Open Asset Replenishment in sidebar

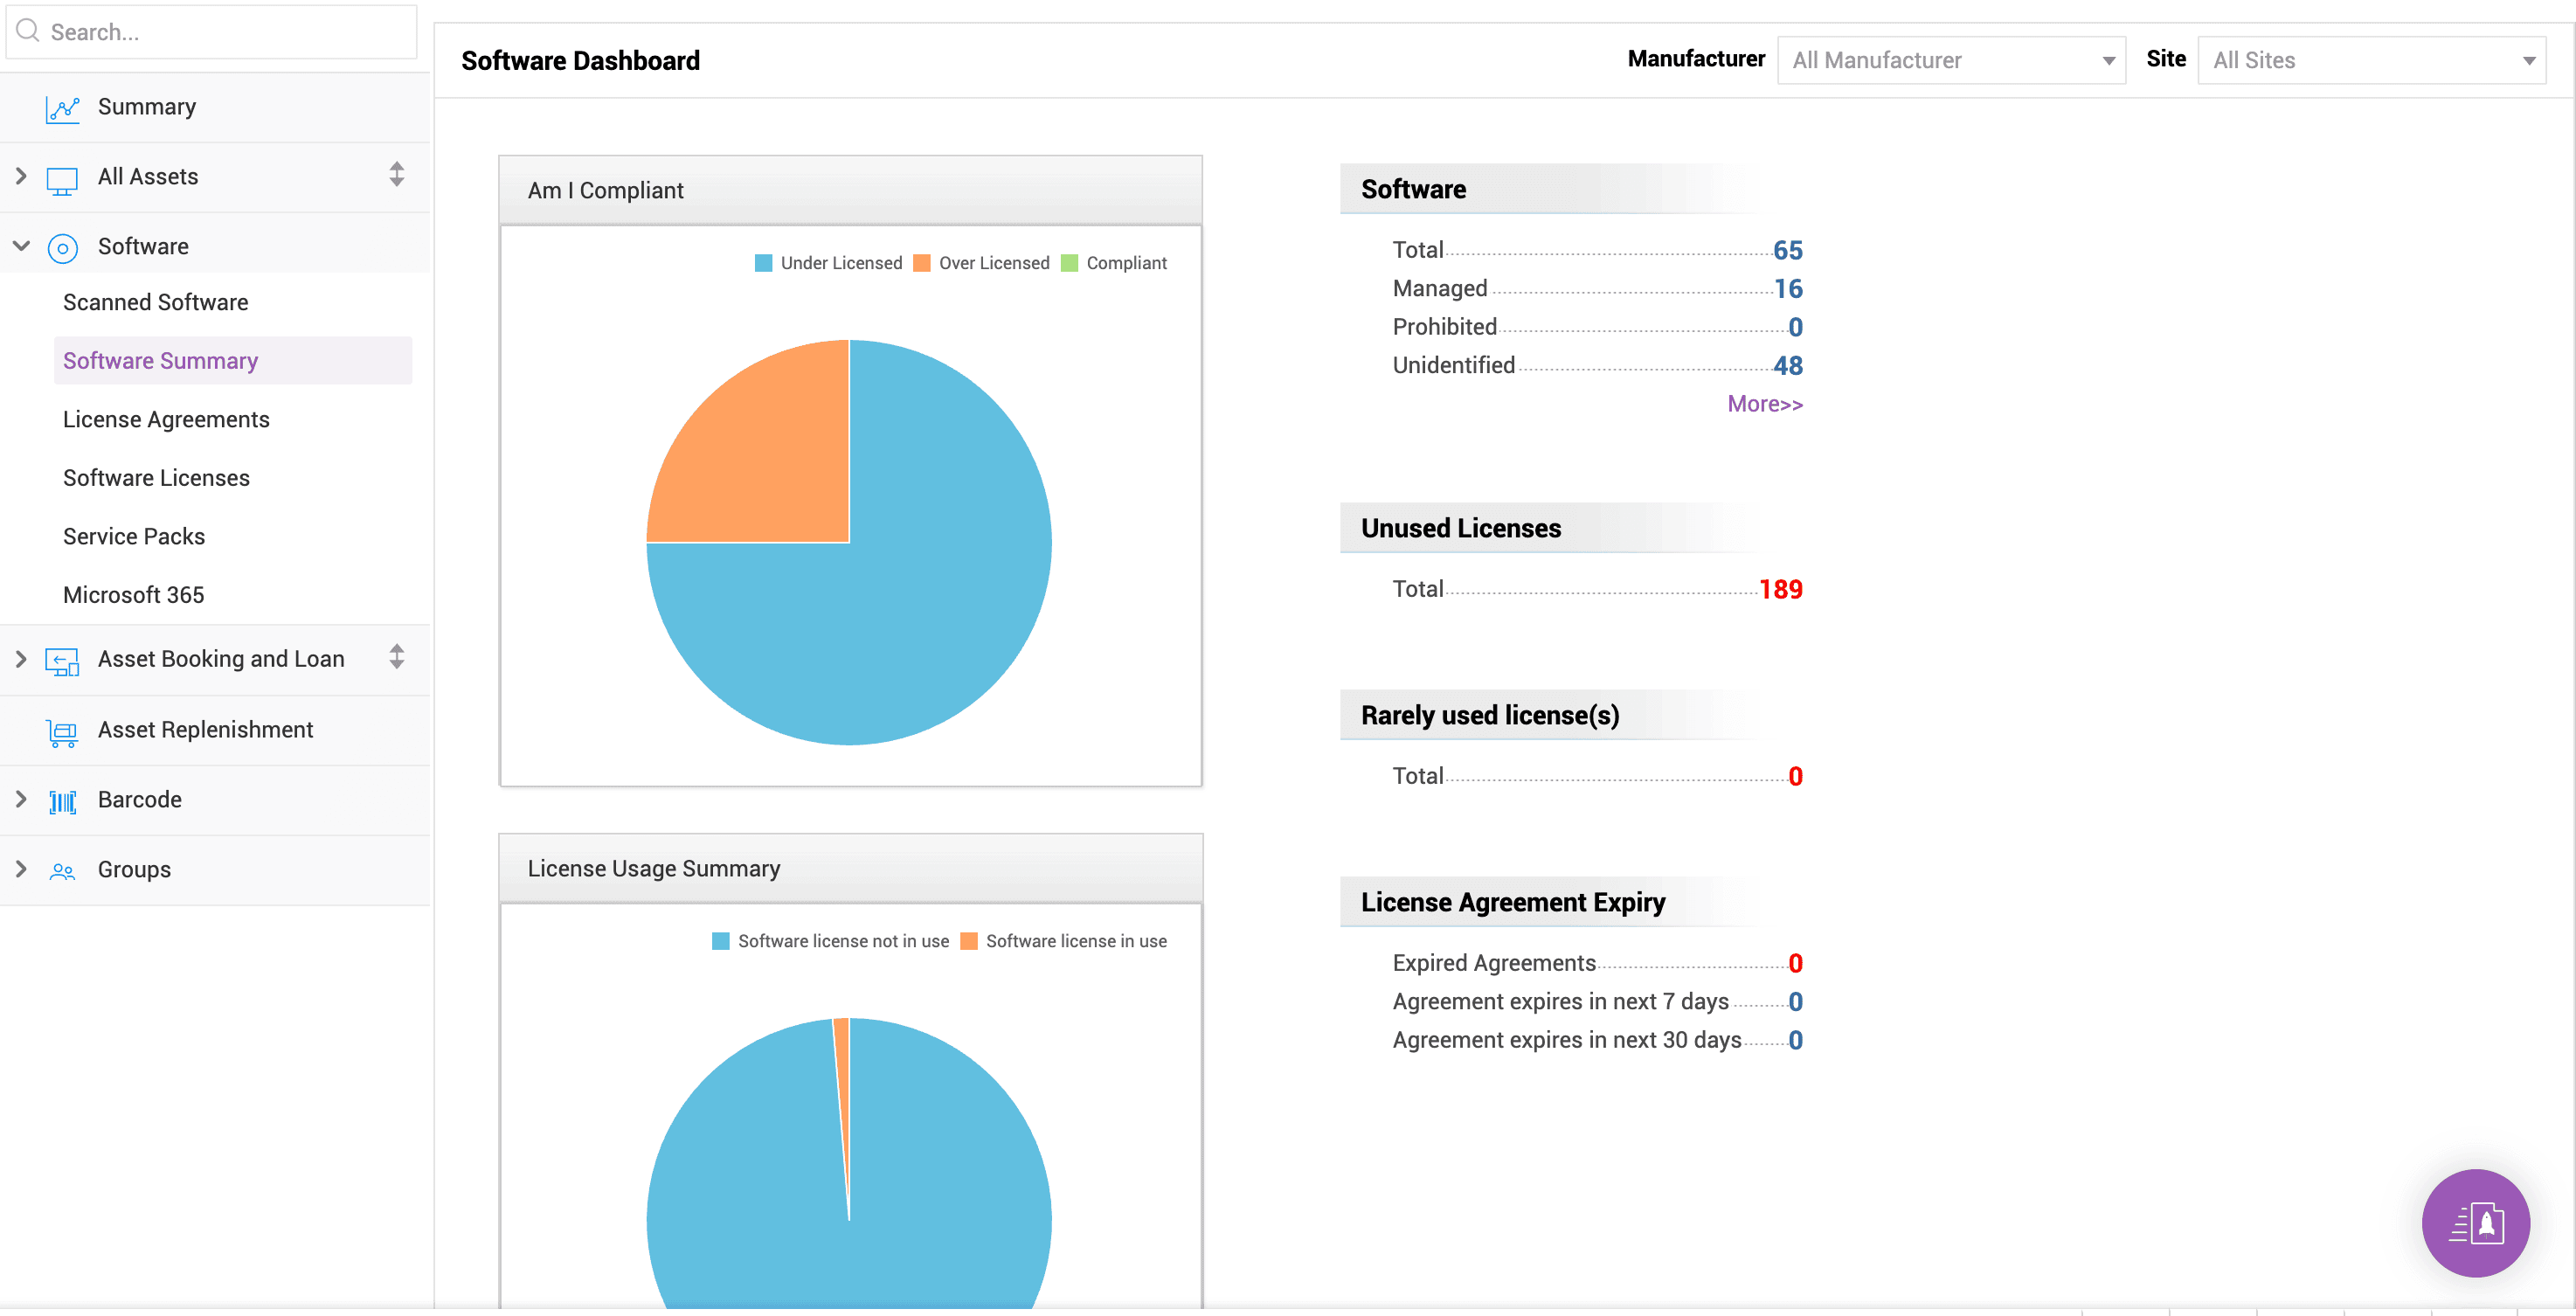coord(205,730)
